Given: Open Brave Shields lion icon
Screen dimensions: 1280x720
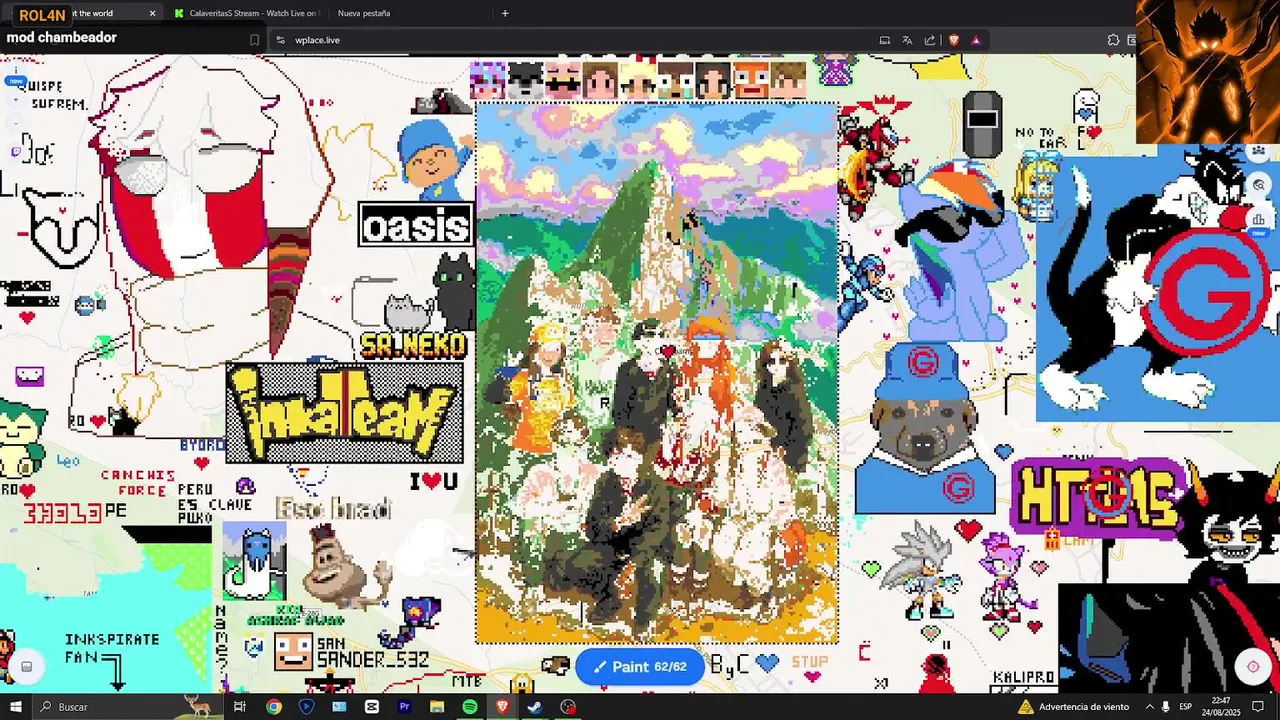Looking at the screenshot, I should pos(953,40).
